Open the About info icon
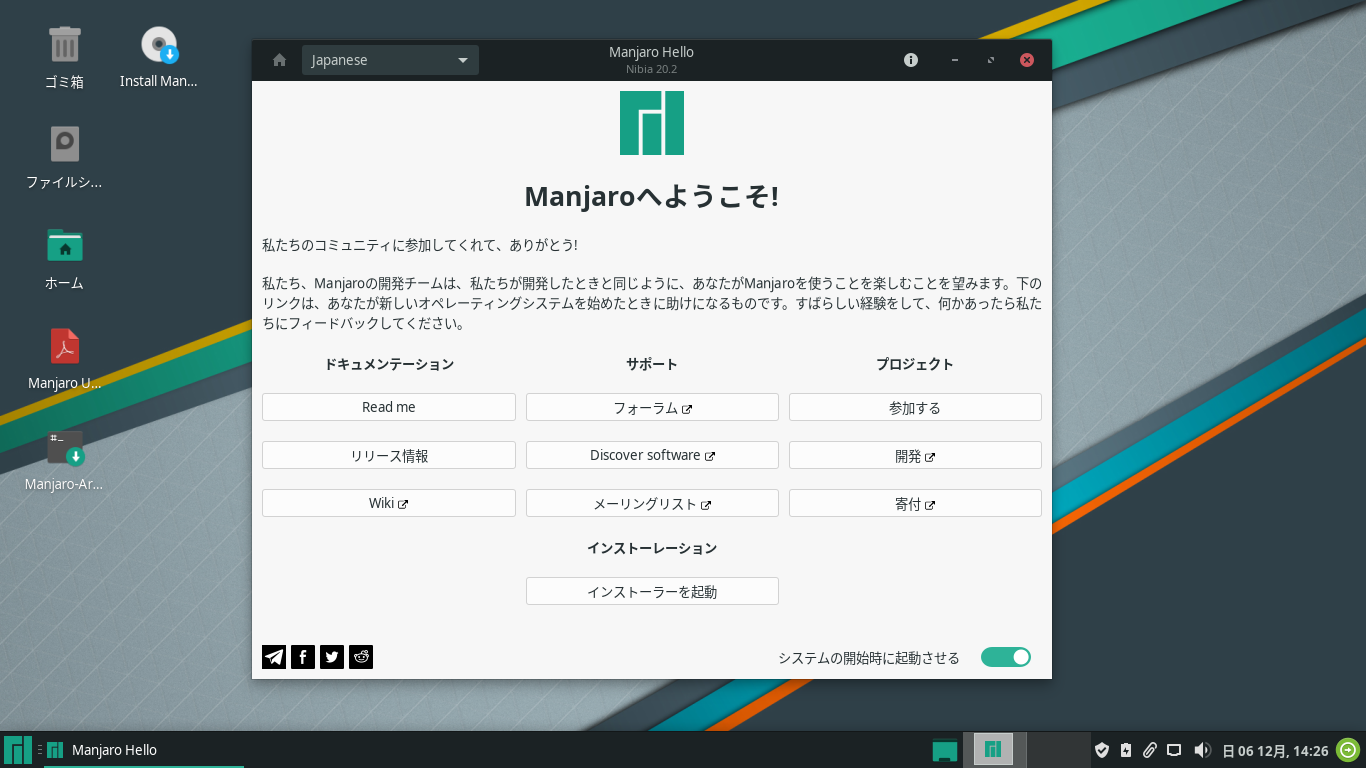 (911, 60)
